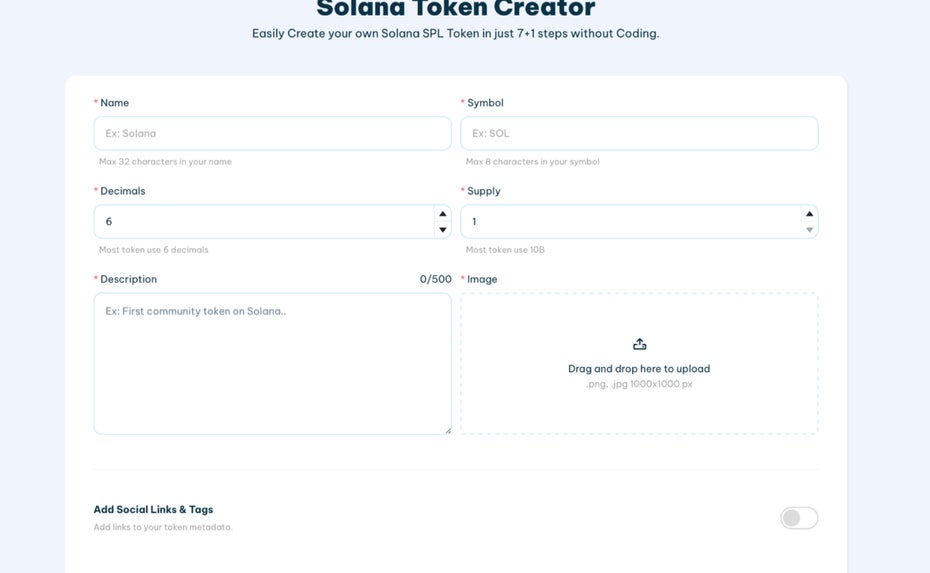The height and width of the screenshot is (573, 930).
Task: Focus the Name input field
Action: click(x=272, y=133)
